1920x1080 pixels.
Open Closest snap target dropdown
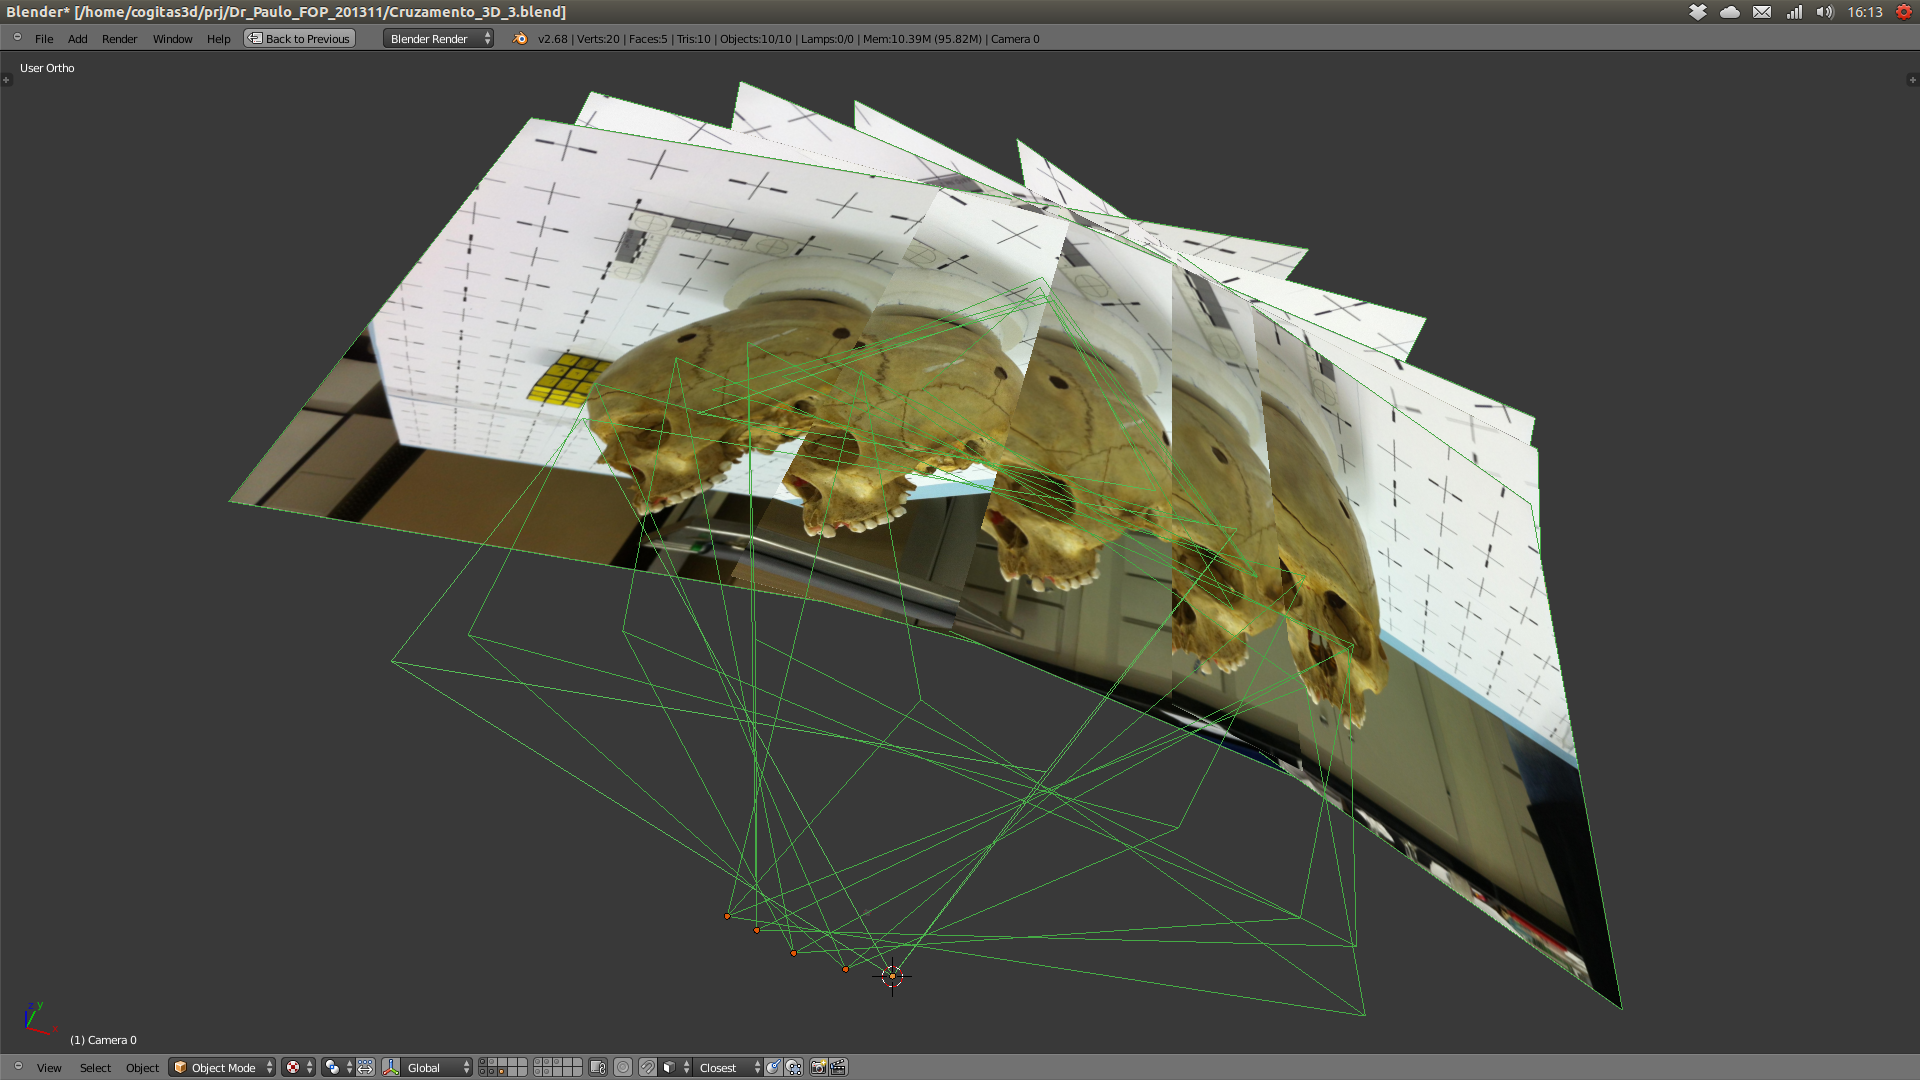(728, 1067)
